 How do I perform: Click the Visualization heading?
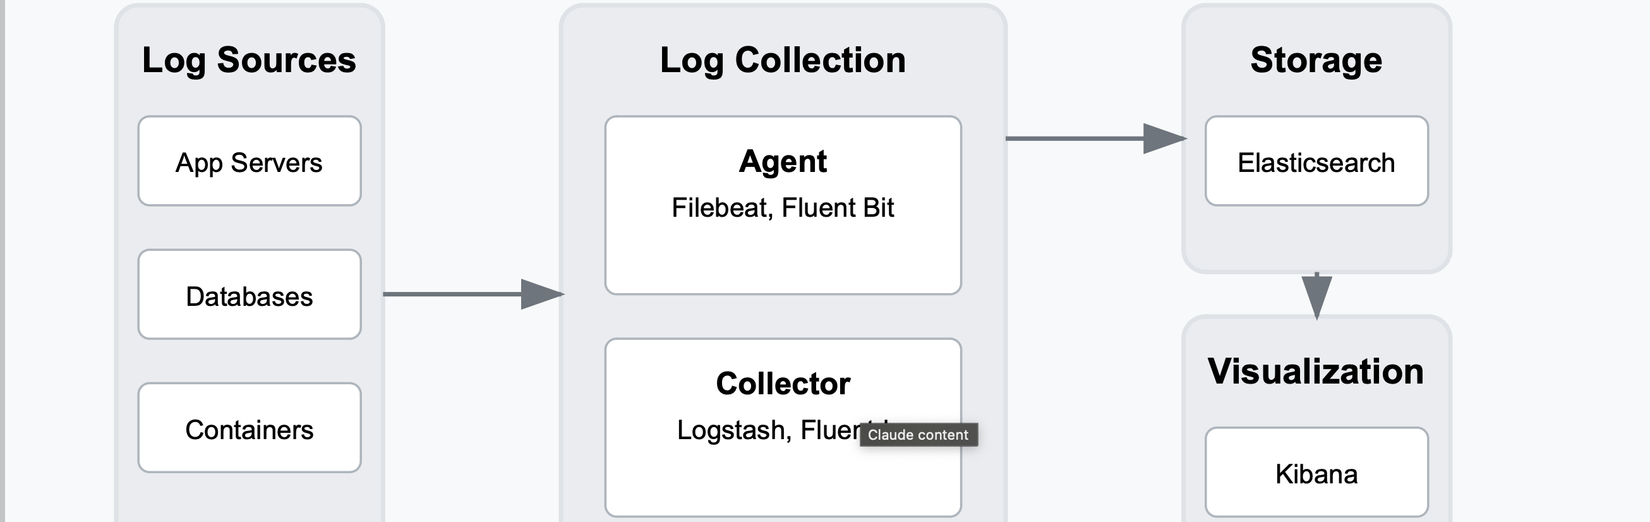[x=1316, y=371]
